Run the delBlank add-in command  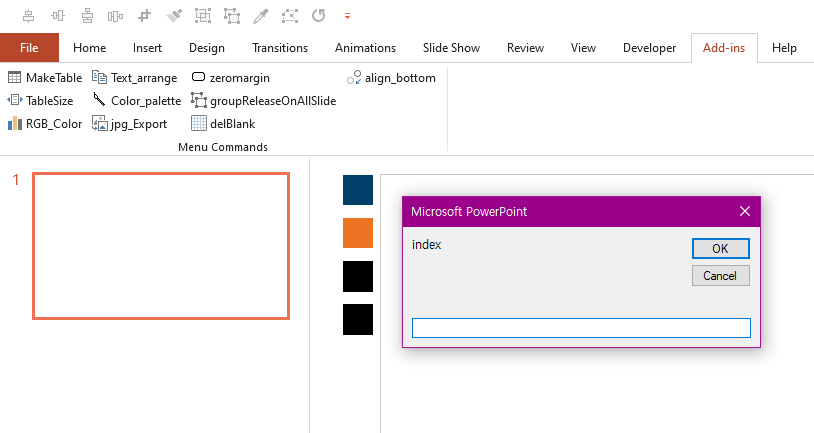(x=223, y=124)
